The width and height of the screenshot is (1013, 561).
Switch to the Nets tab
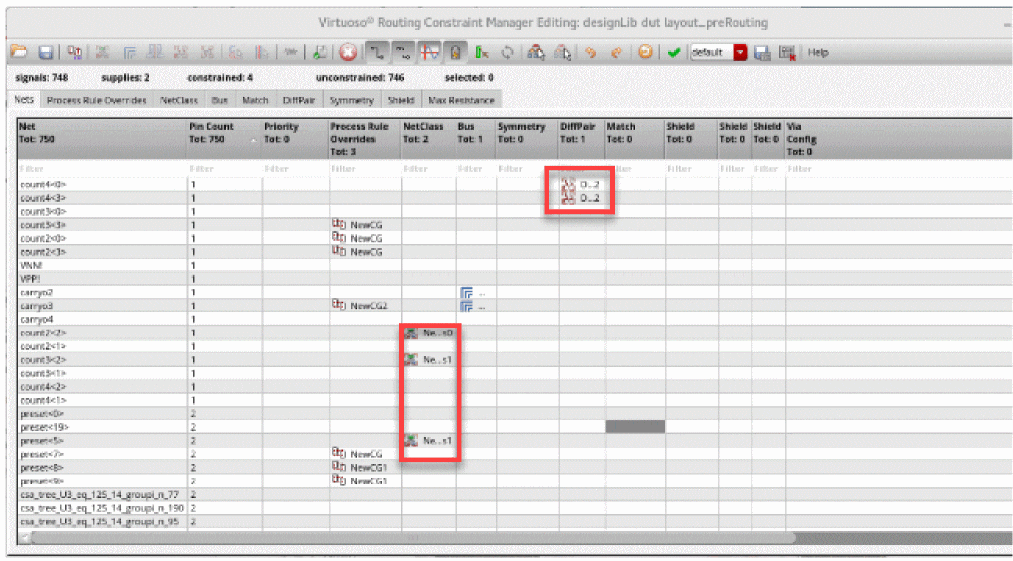point(23,101)
